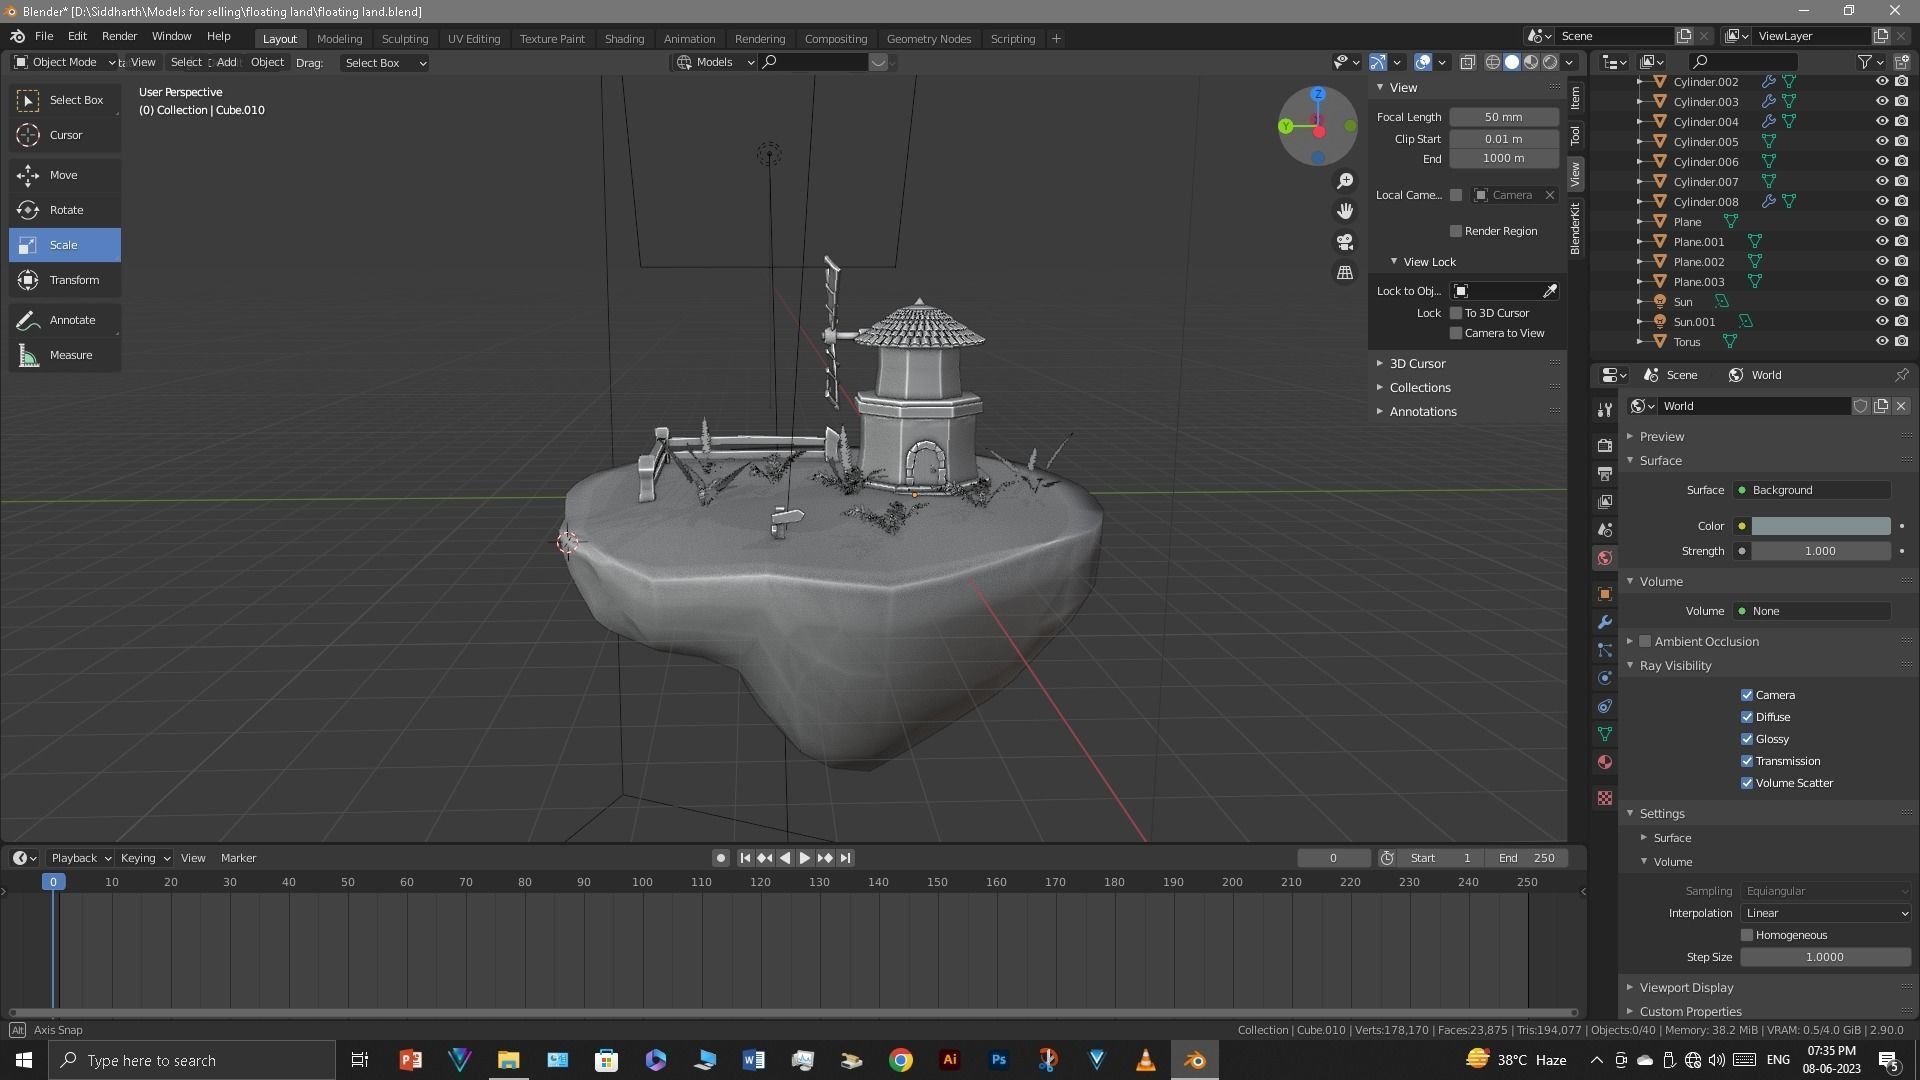Open the BlenderKit sidebar tab
Screen dimensions: 1920x1080
[1575, 227]
